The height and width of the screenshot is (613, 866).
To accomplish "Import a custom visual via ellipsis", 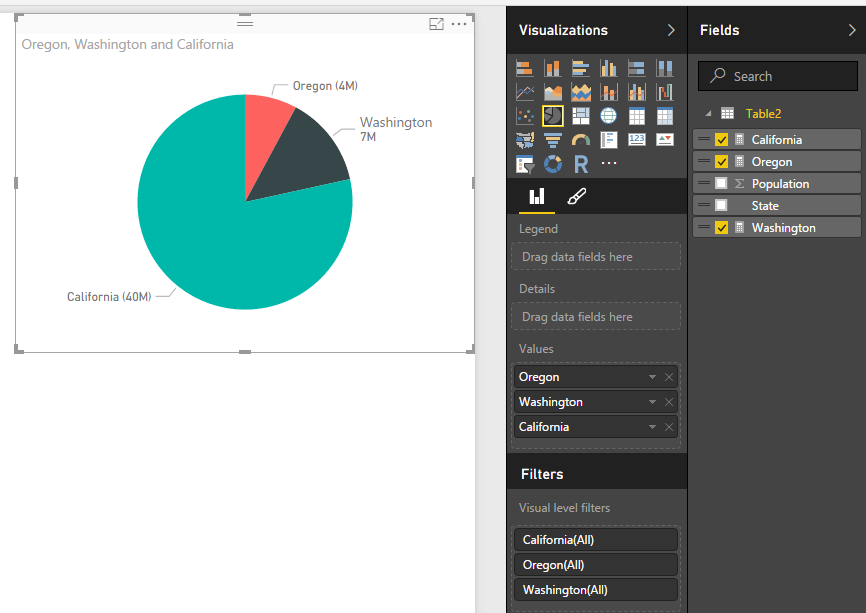I will click(609, 163).
